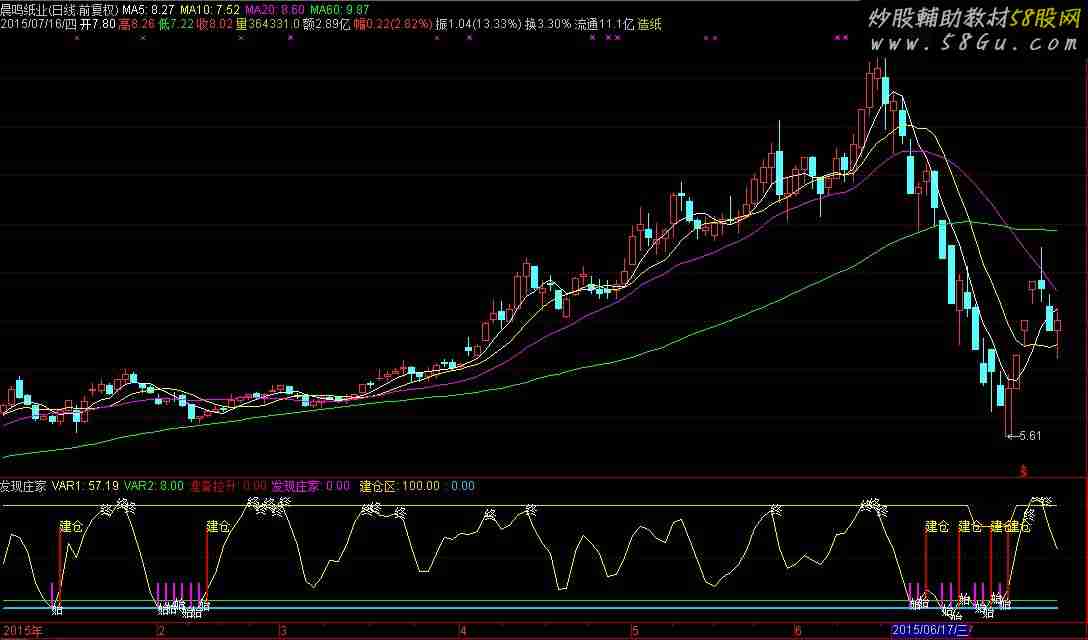Click the MA60: 9.87 label
The height and width of the screenshot is (640, 1088).
(x=339, y=10)
